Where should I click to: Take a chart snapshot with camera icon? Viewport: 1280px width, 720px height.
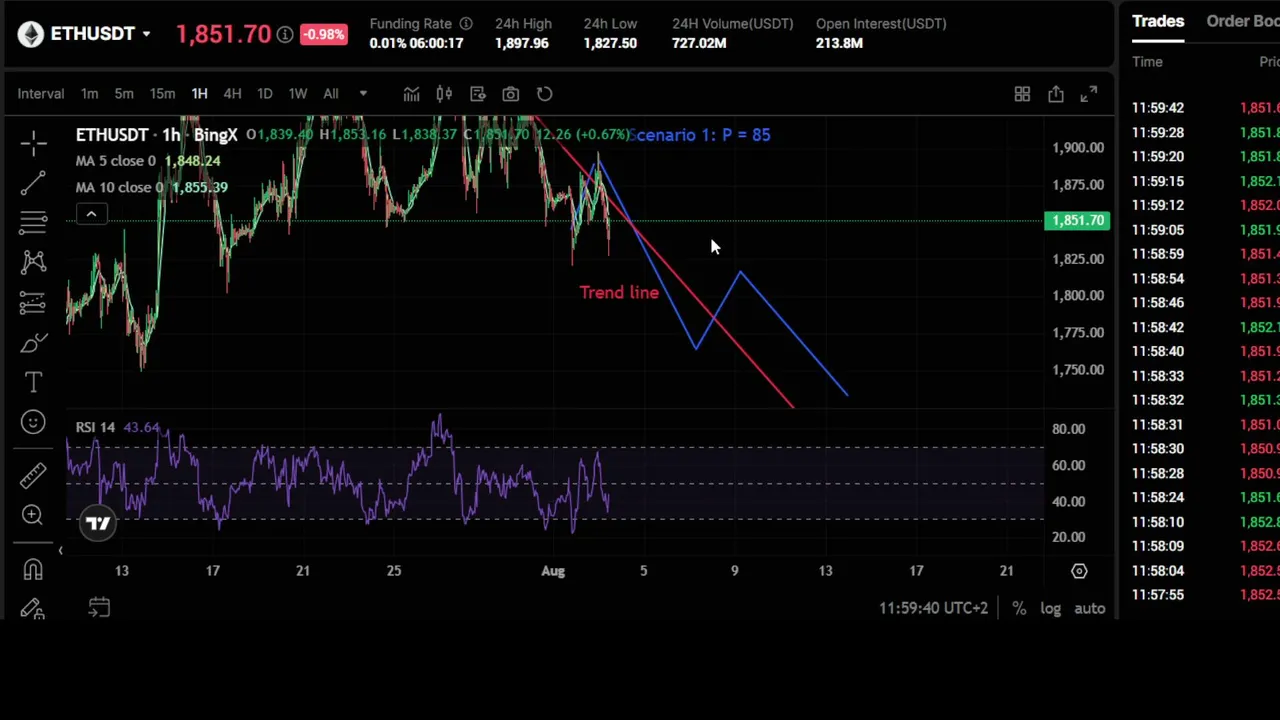[x=510, y=94]
